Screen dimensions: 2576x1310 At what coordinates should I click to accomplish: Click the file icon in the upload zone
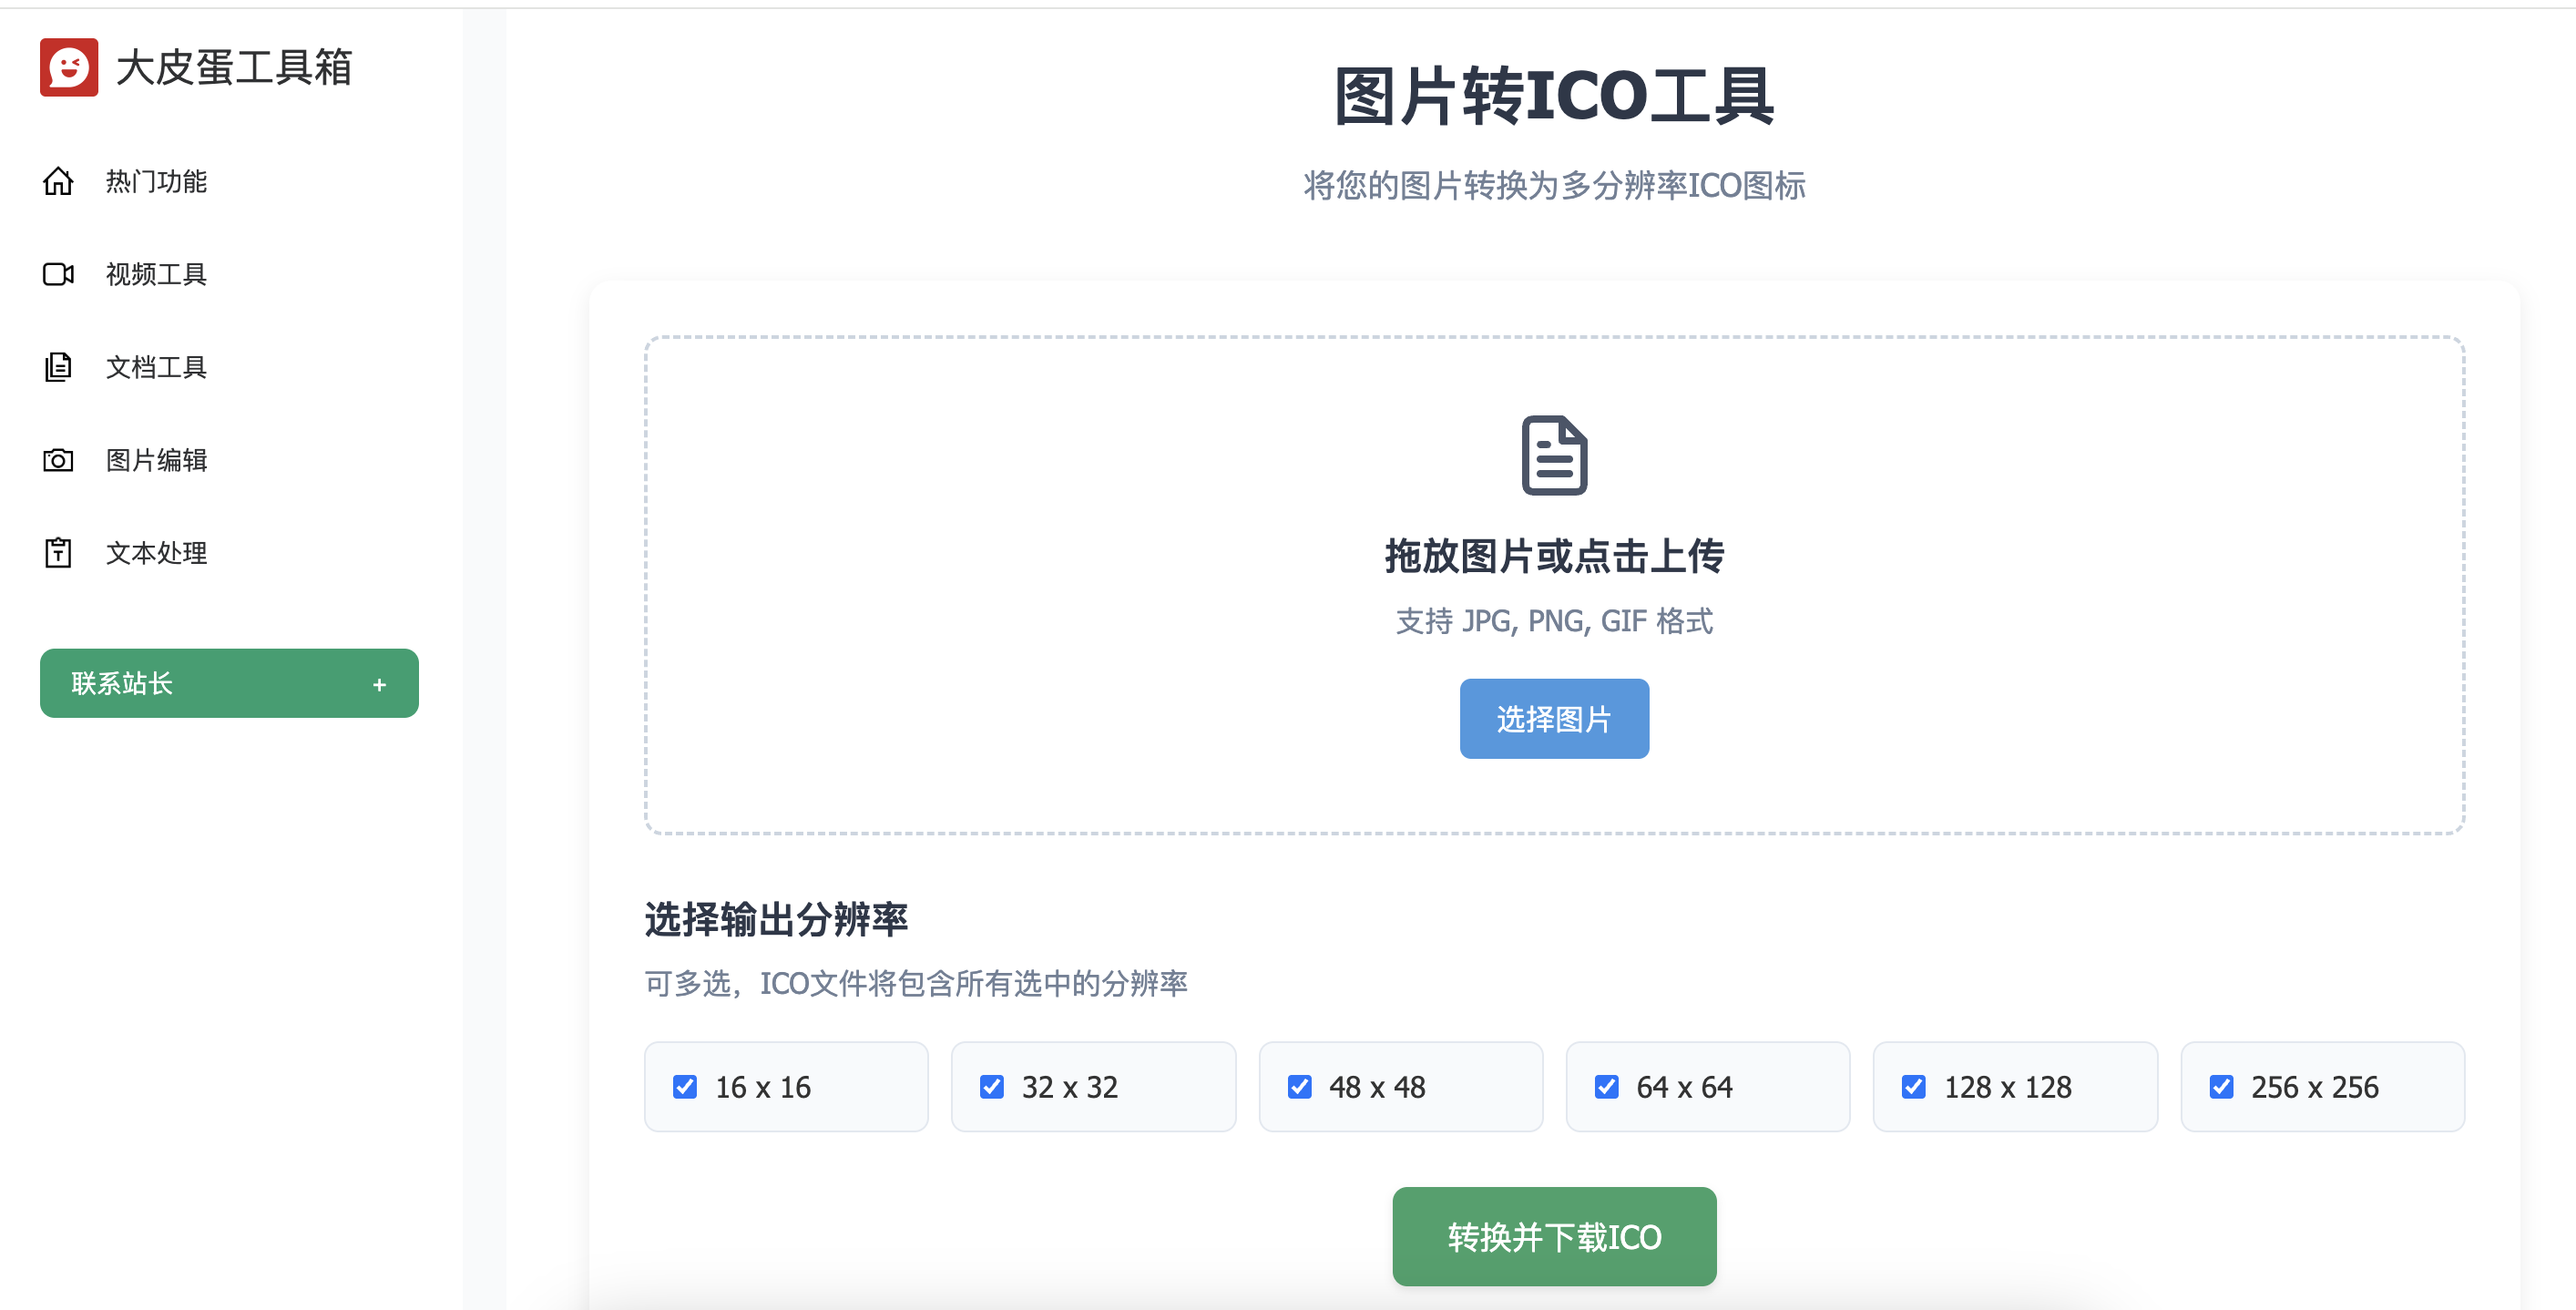(1553, 459)
